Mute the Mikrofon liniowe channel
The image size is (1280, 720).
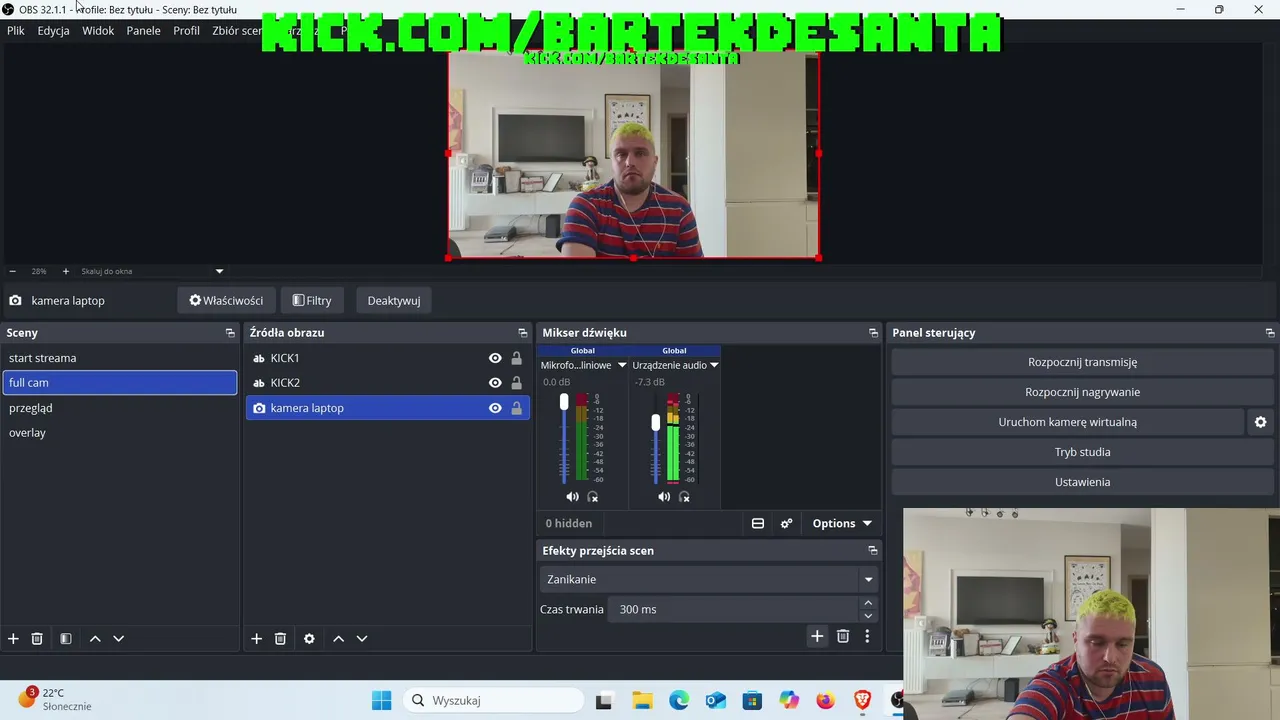572,497
